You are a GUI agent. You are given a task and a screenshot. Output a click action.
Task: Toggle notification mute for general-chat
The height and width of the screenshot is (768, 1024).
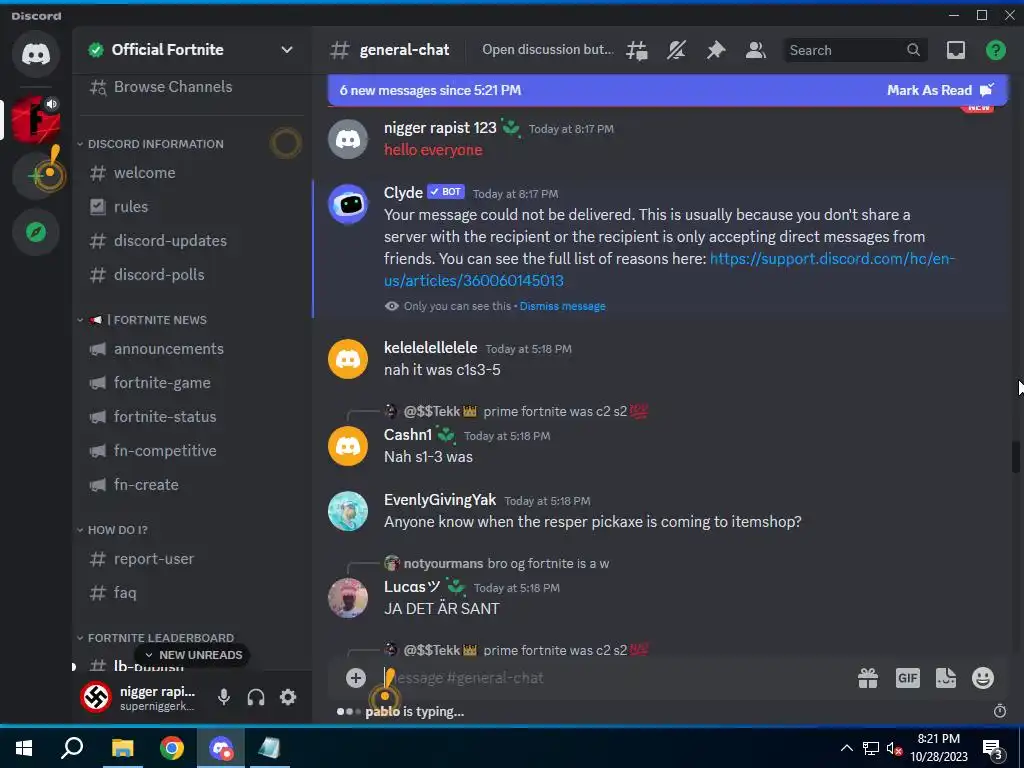pos(676,50)
